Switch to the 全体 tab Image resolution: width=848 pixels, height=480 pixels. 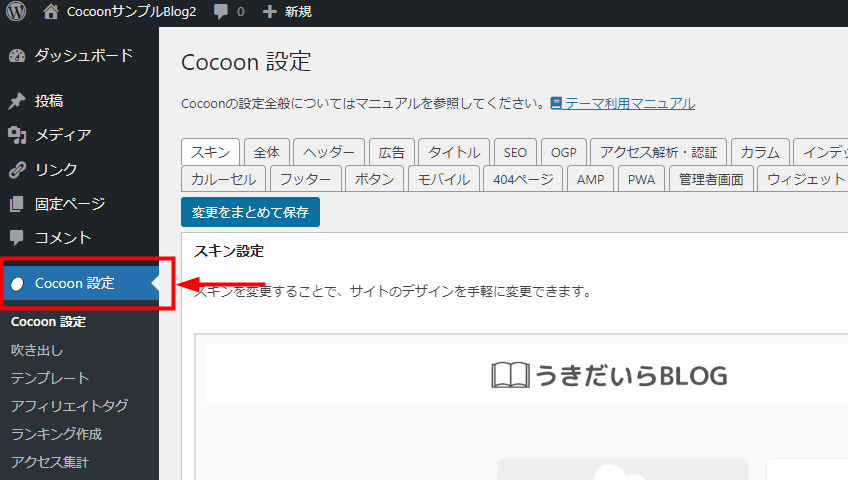pyautogui.click(x=267, y=152)
